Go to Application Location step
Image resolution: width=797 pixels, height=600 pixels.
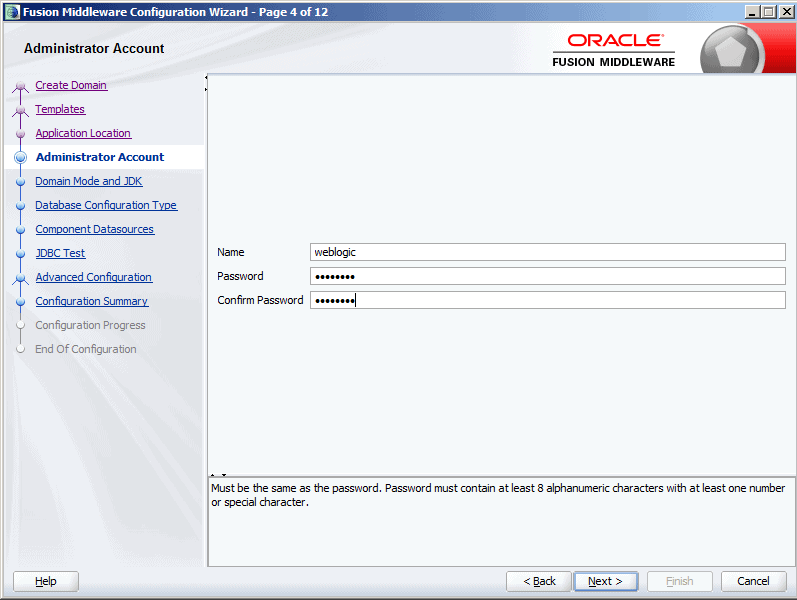coord(83,133)
